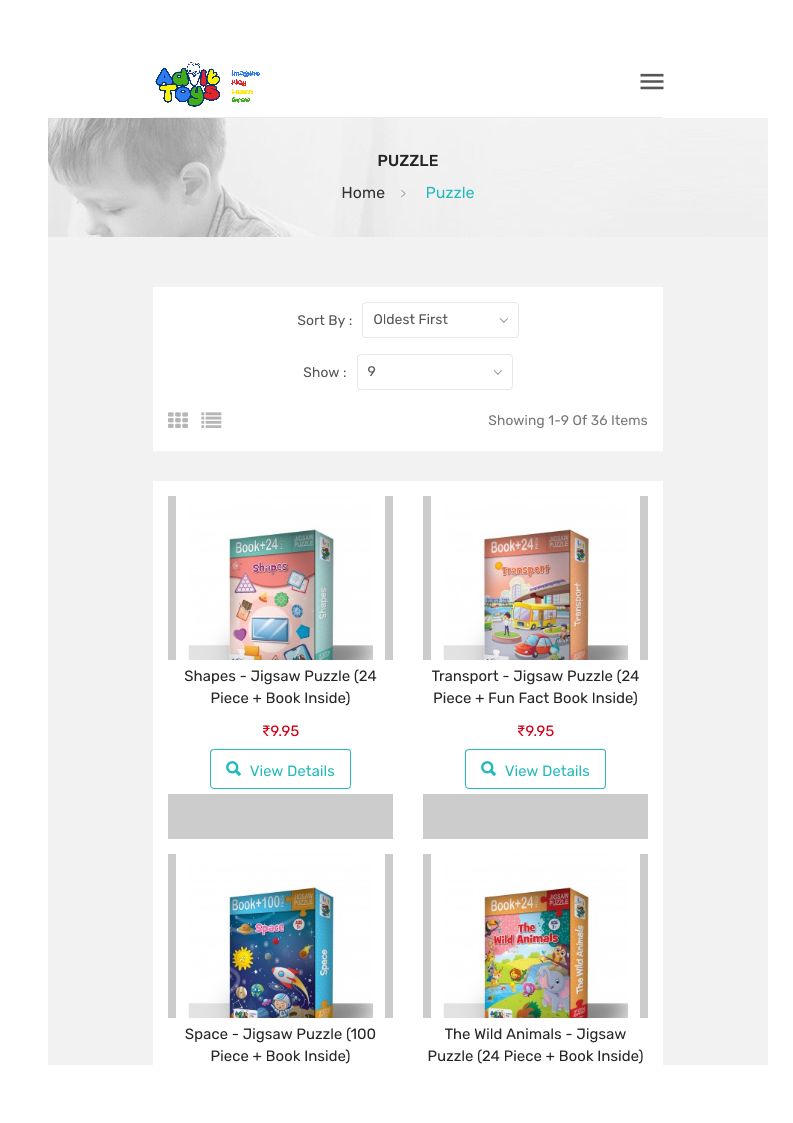Click the Puzzle breadcrumb link

coord(449,193)
